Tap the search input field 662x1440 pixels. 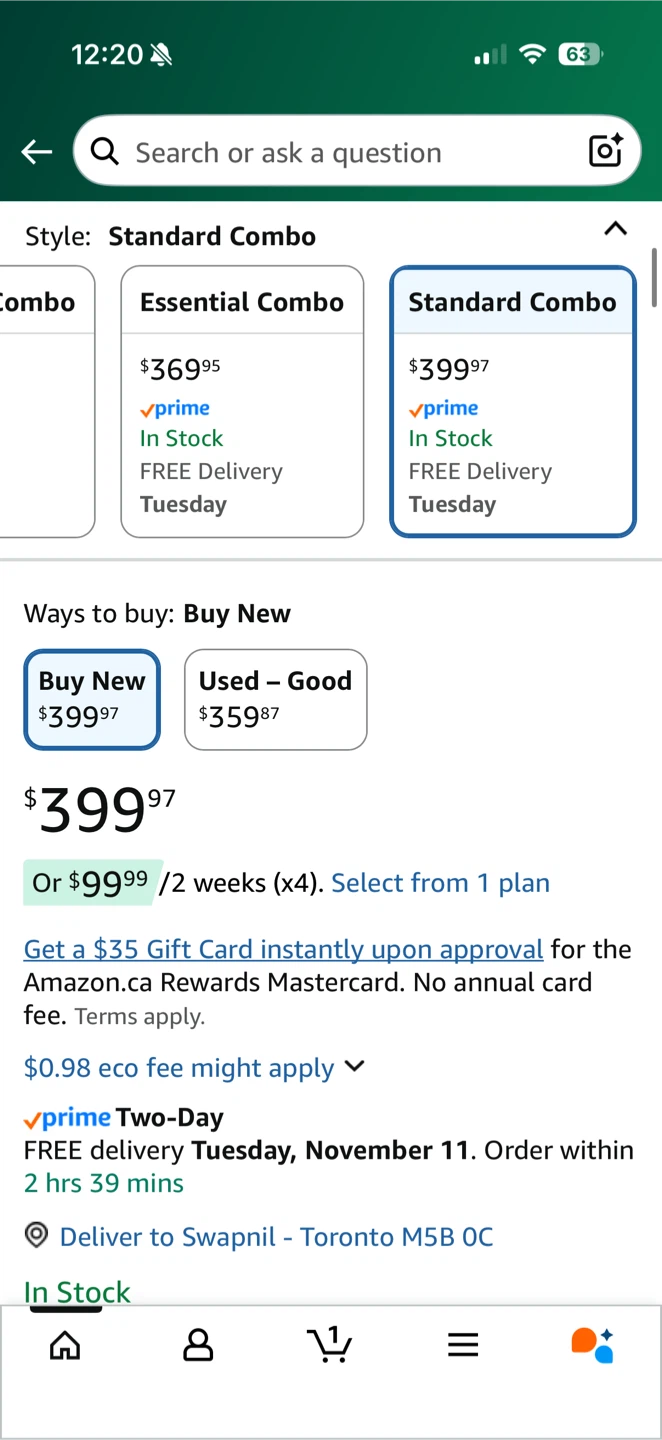(350, 152)
